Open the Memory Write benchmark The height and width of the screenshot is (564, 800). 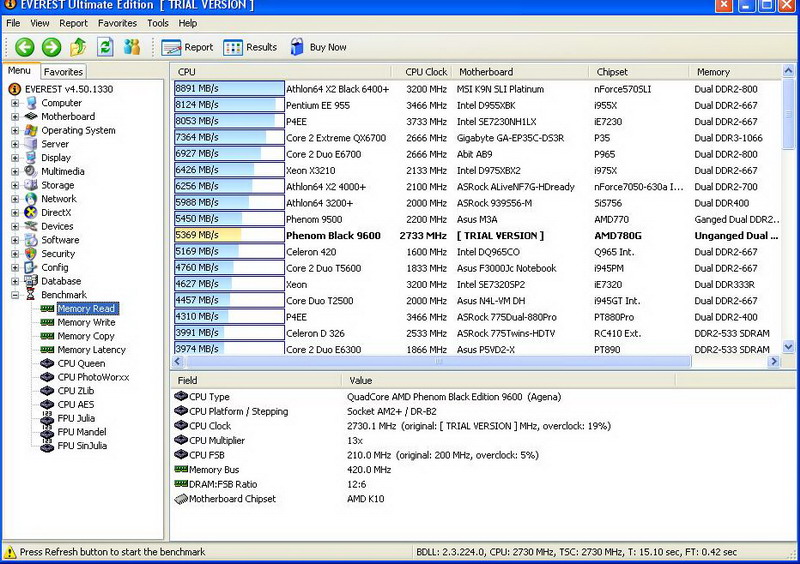(x=86, y=323)
